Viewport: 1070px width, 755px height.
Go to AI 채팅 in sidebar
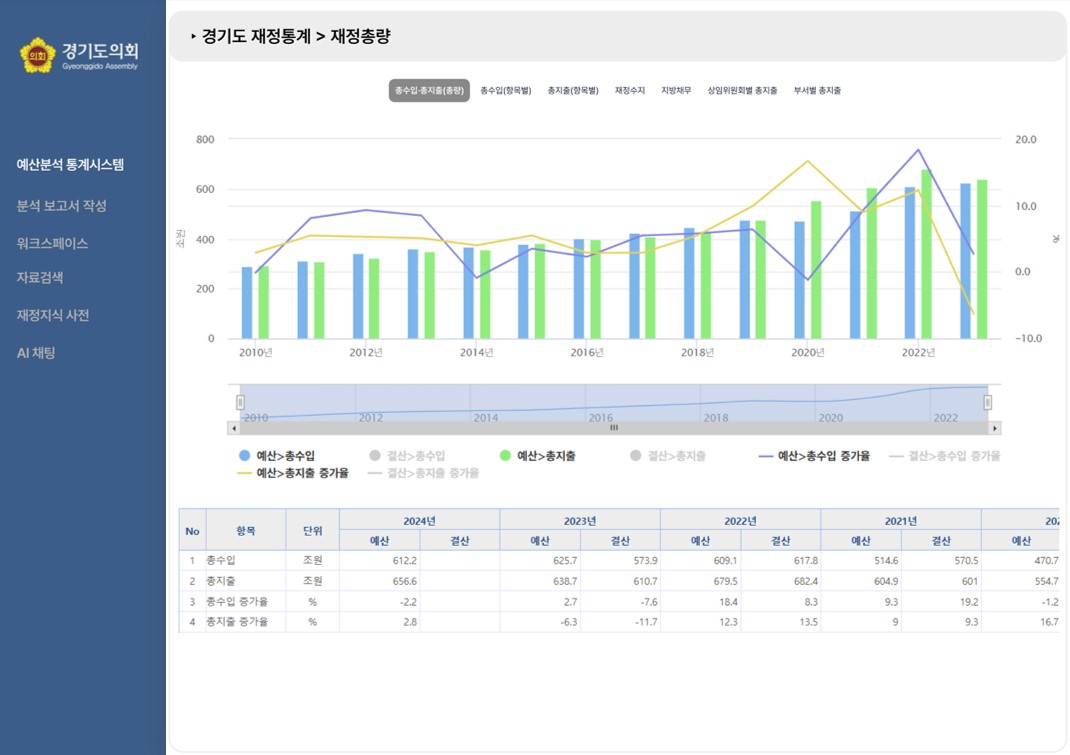36,353
